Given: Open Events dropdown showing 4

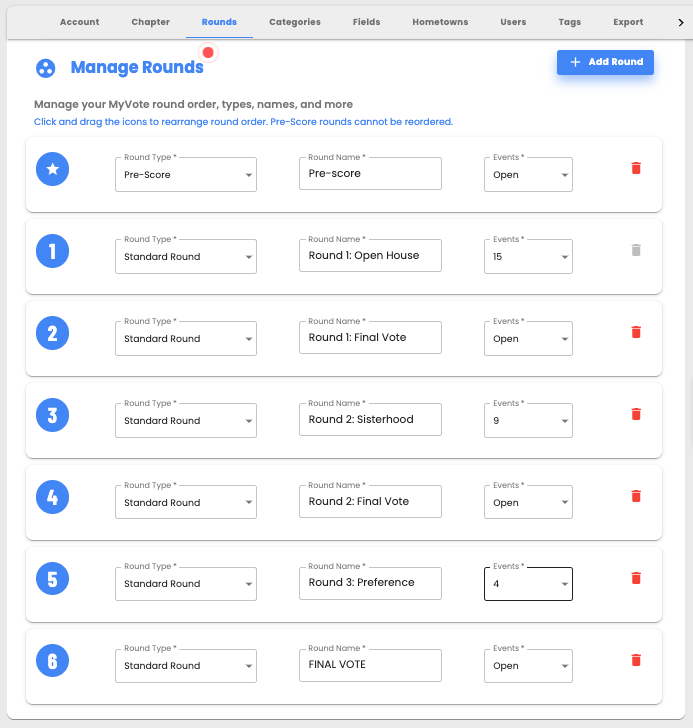Looking at the screenshot, I should [x=528, y=584].
